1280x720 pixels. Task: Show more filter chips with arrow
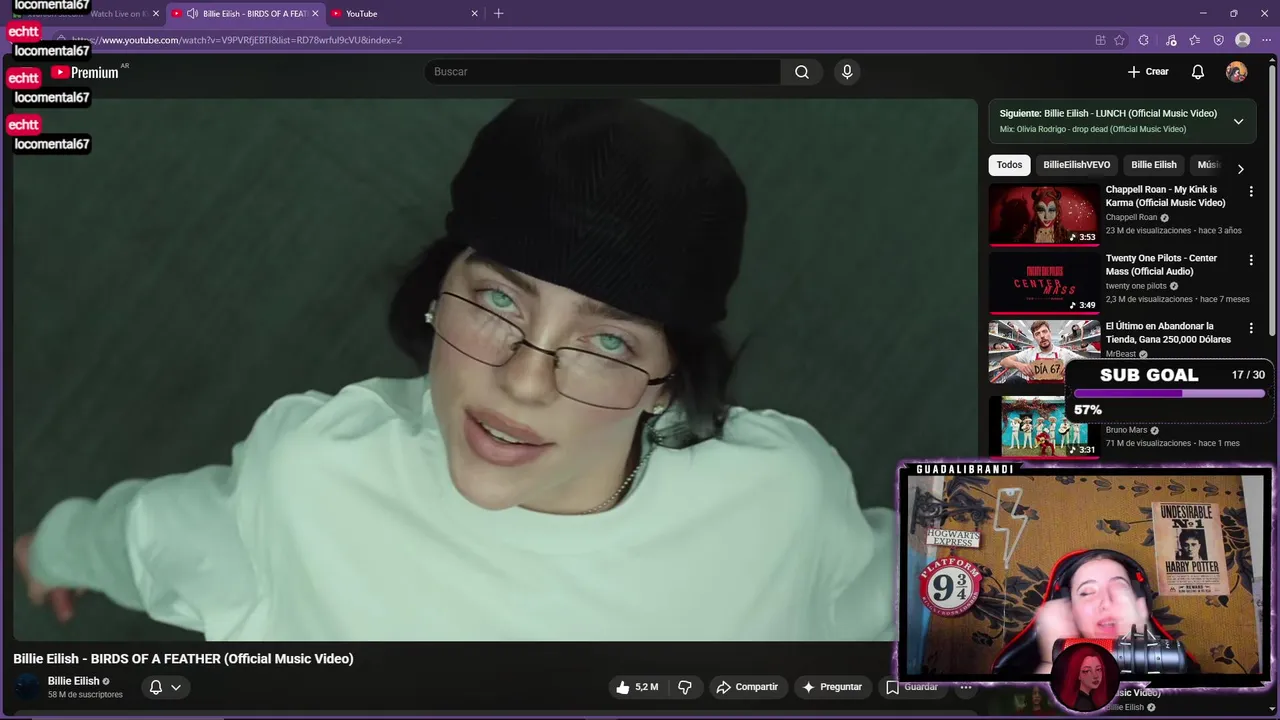click(x=1241, y=169)
